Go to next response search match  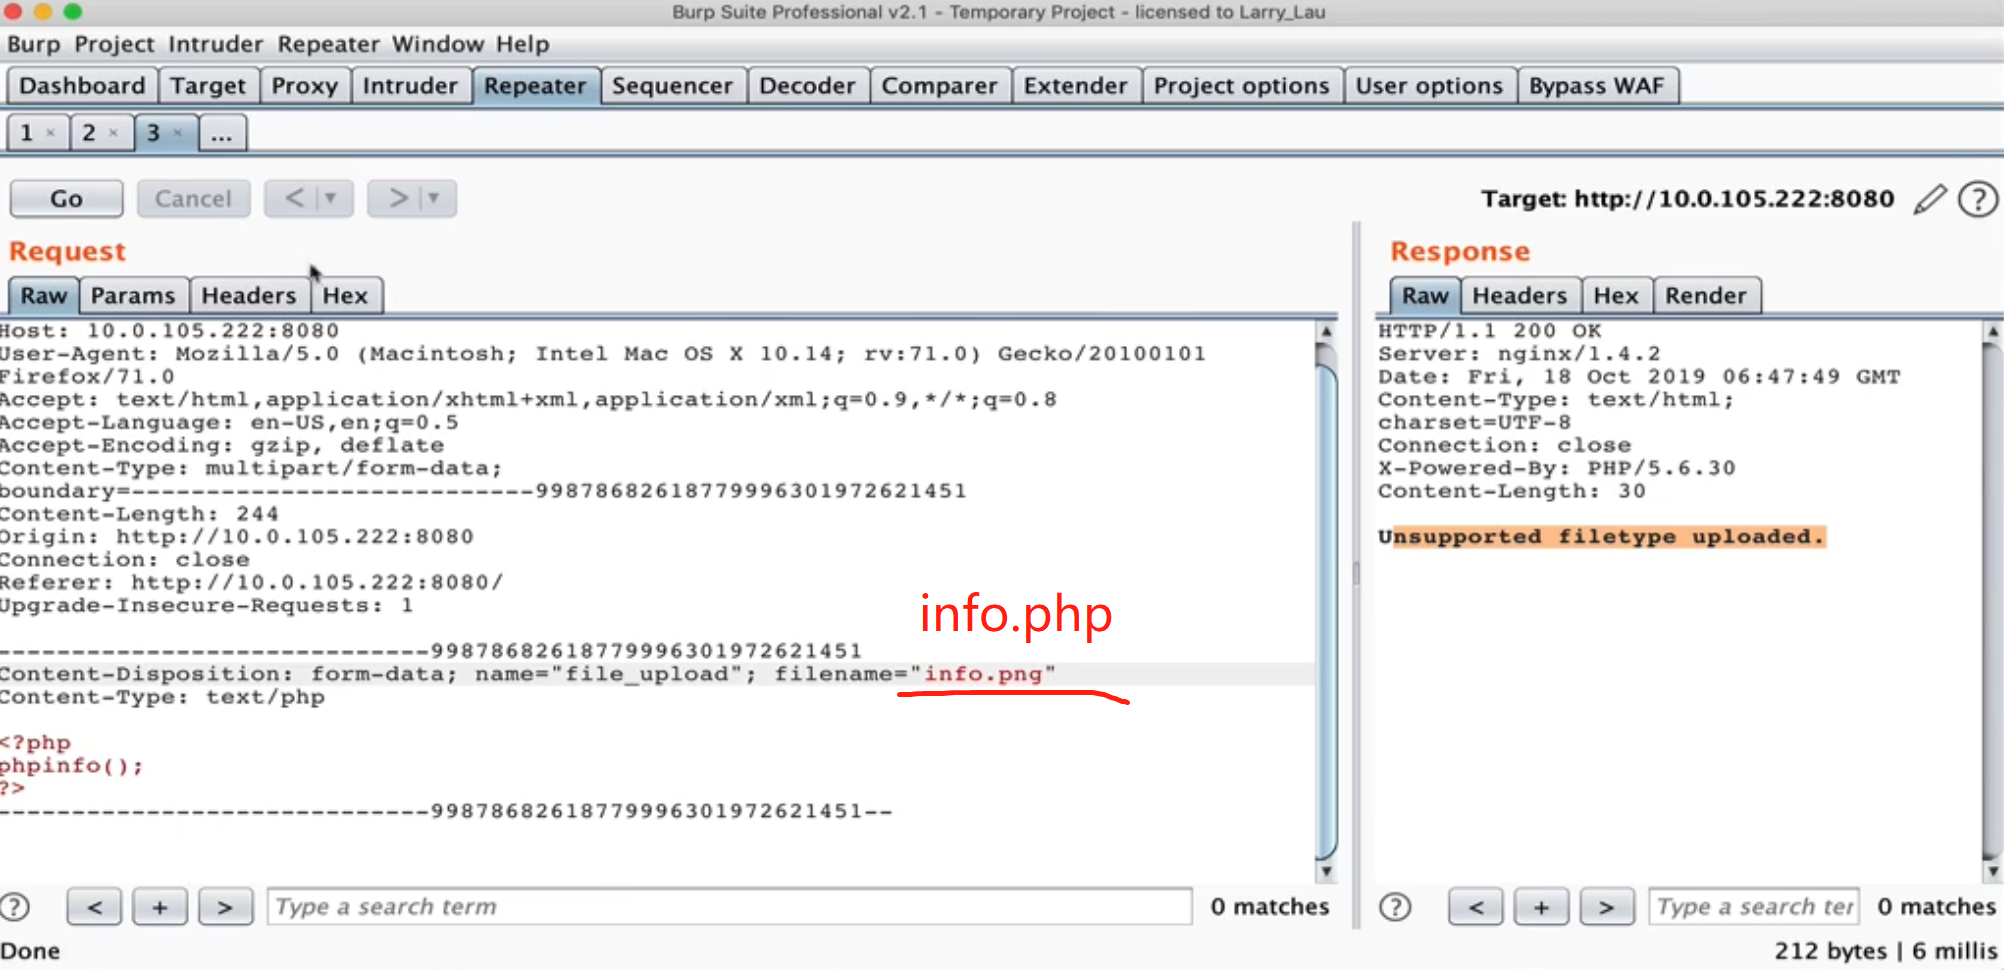[1607, 907]
